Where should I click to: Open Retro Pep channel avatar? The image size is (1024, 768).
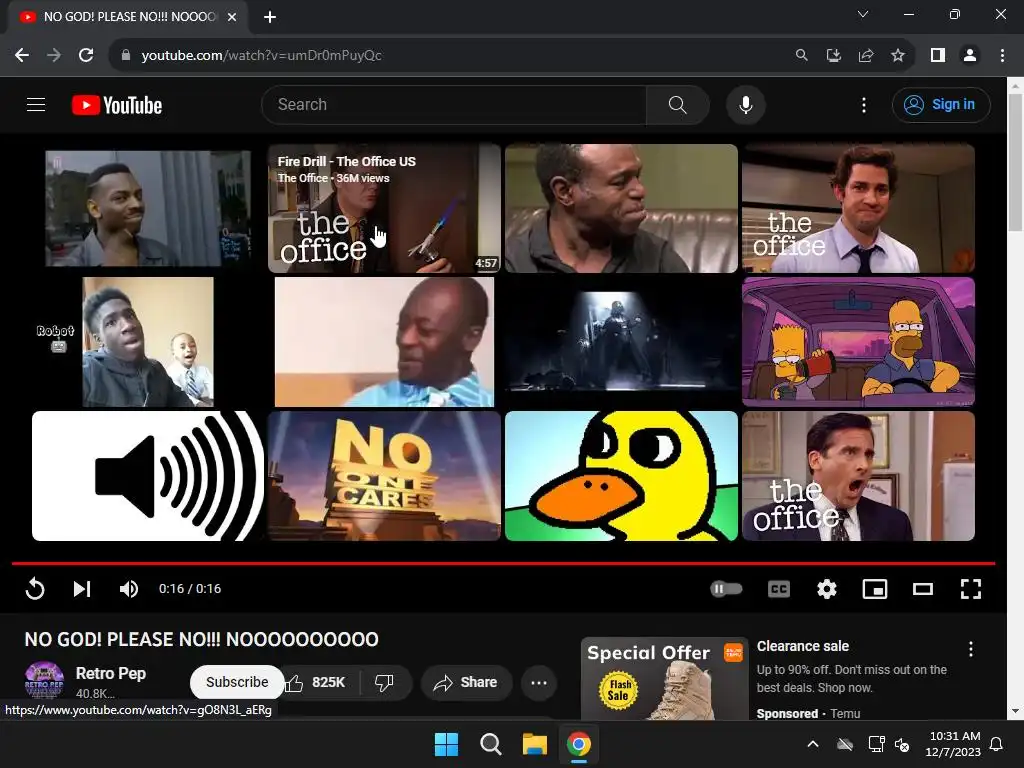[44, 680]
